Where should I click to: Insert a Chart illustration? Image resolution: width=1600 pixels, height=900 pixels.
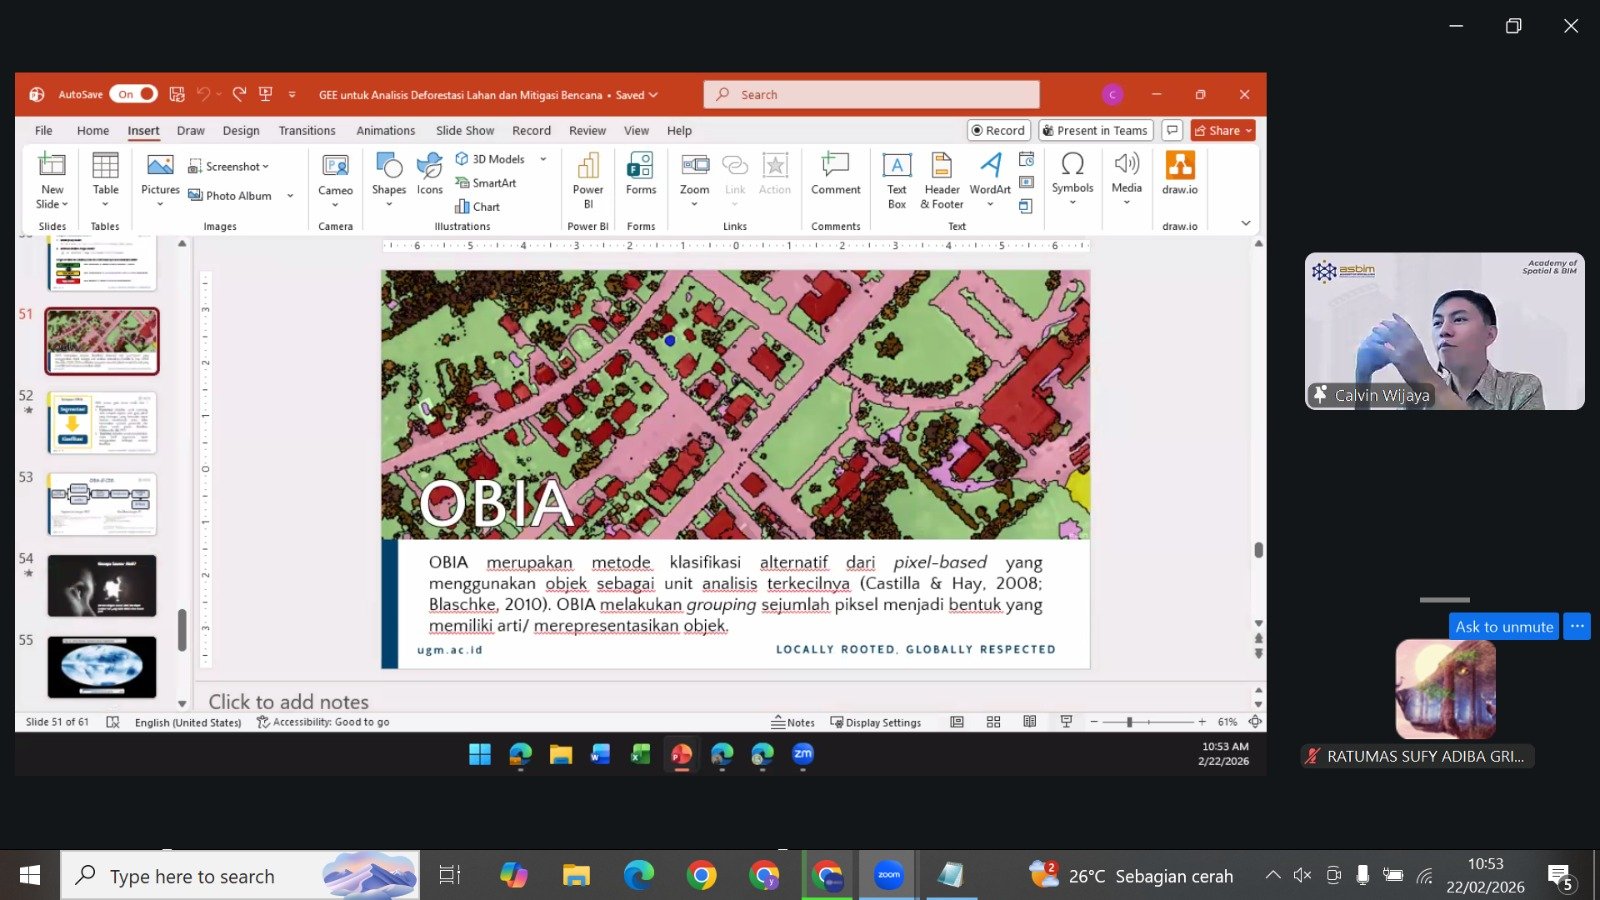pos(478,207)
